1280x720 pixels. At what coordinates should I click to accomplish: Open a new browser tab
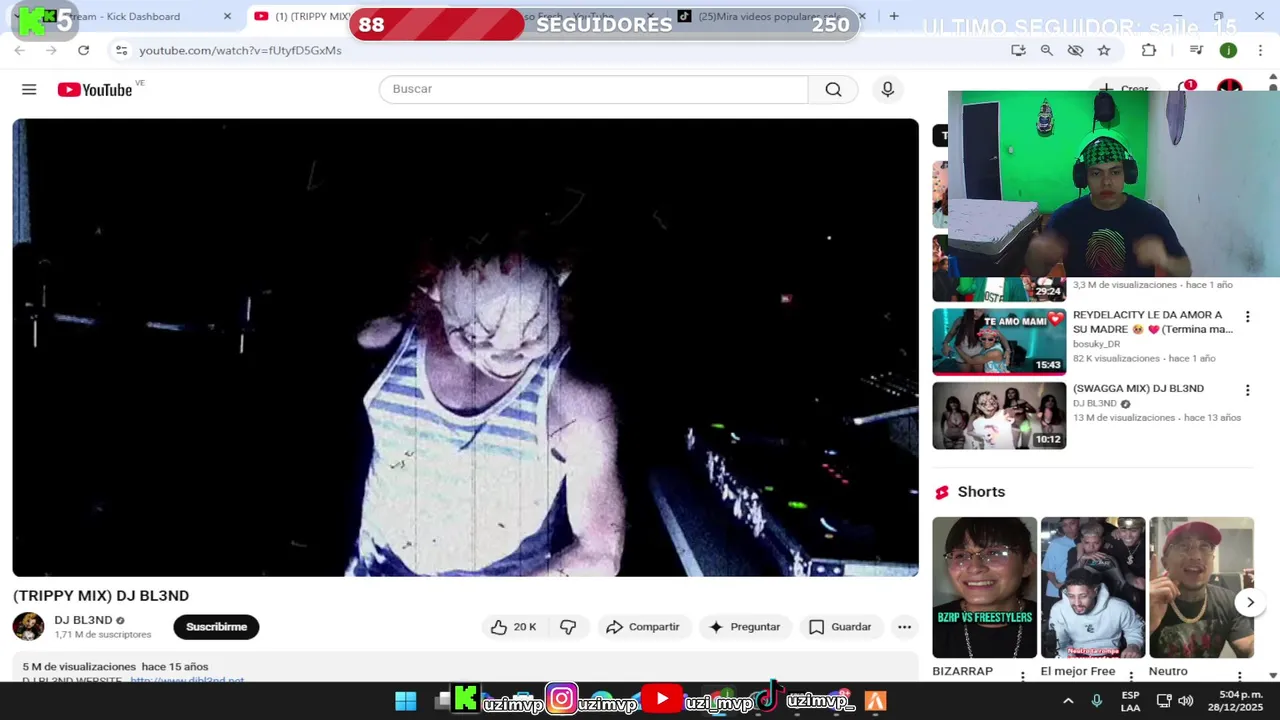894,16
